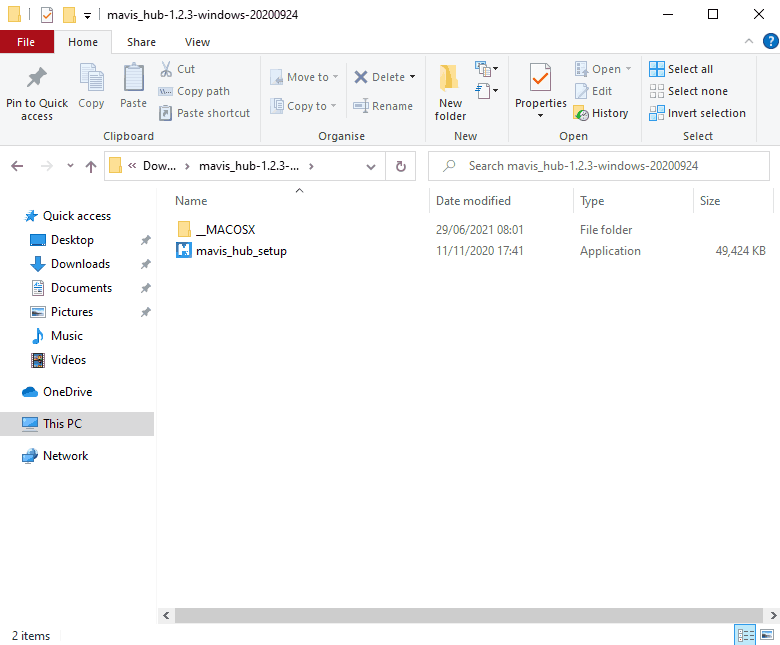Select This PC in sidebar
Screen dimensions: 780x645
pyautogui.click(x=77, y=424)
